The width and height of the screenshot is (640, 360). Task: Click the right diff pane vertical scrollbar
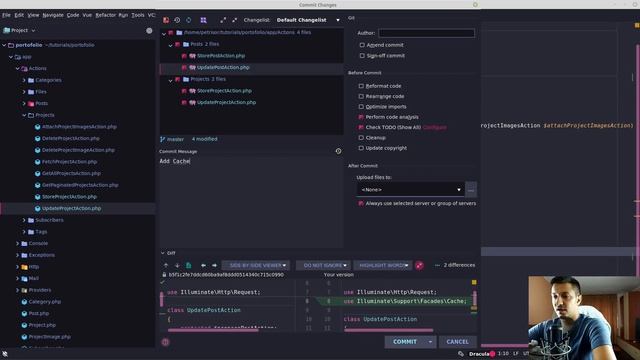(x=474, y=299)
